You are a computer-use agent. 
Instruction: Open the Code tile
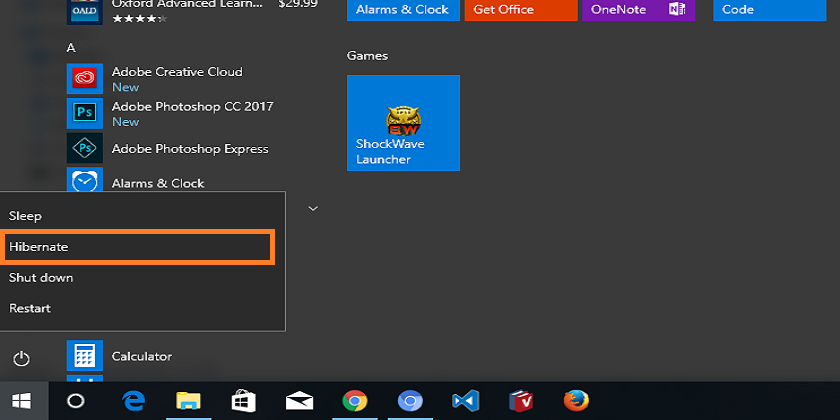click(770, 10)
